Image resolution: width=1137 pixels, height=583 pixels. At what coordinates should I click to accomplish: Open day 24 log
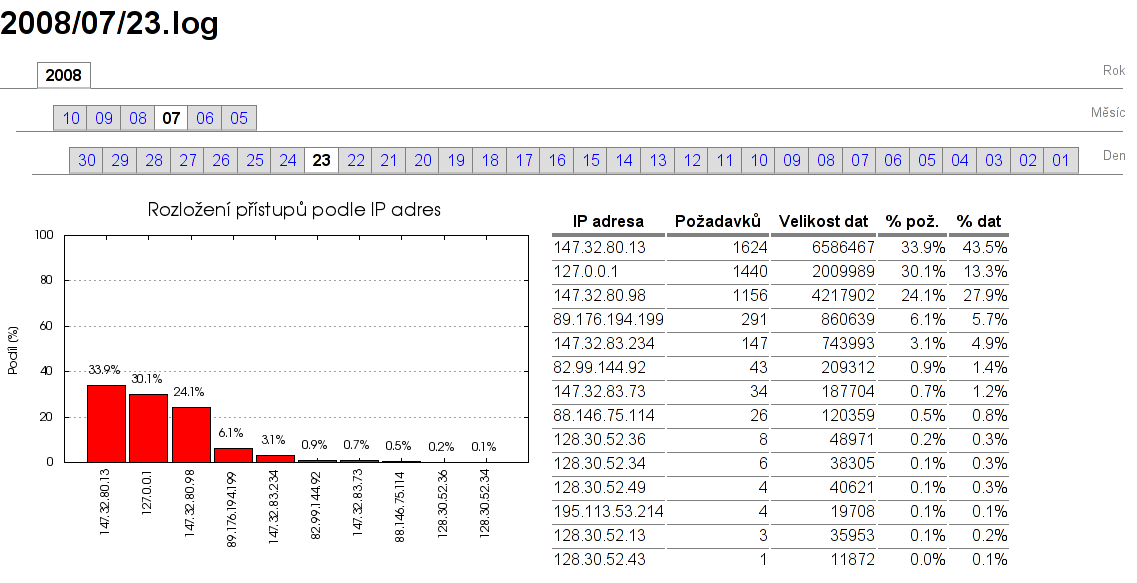(288, 160)
